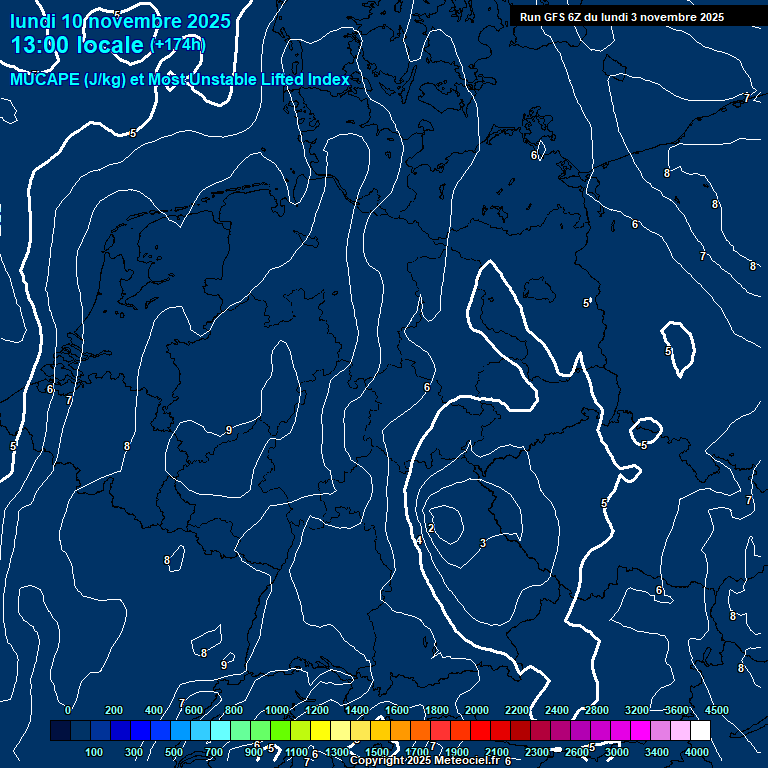This screenshot has width=768, height=768.
Task: Click the legend value '3400'
Action: point(656,752)
